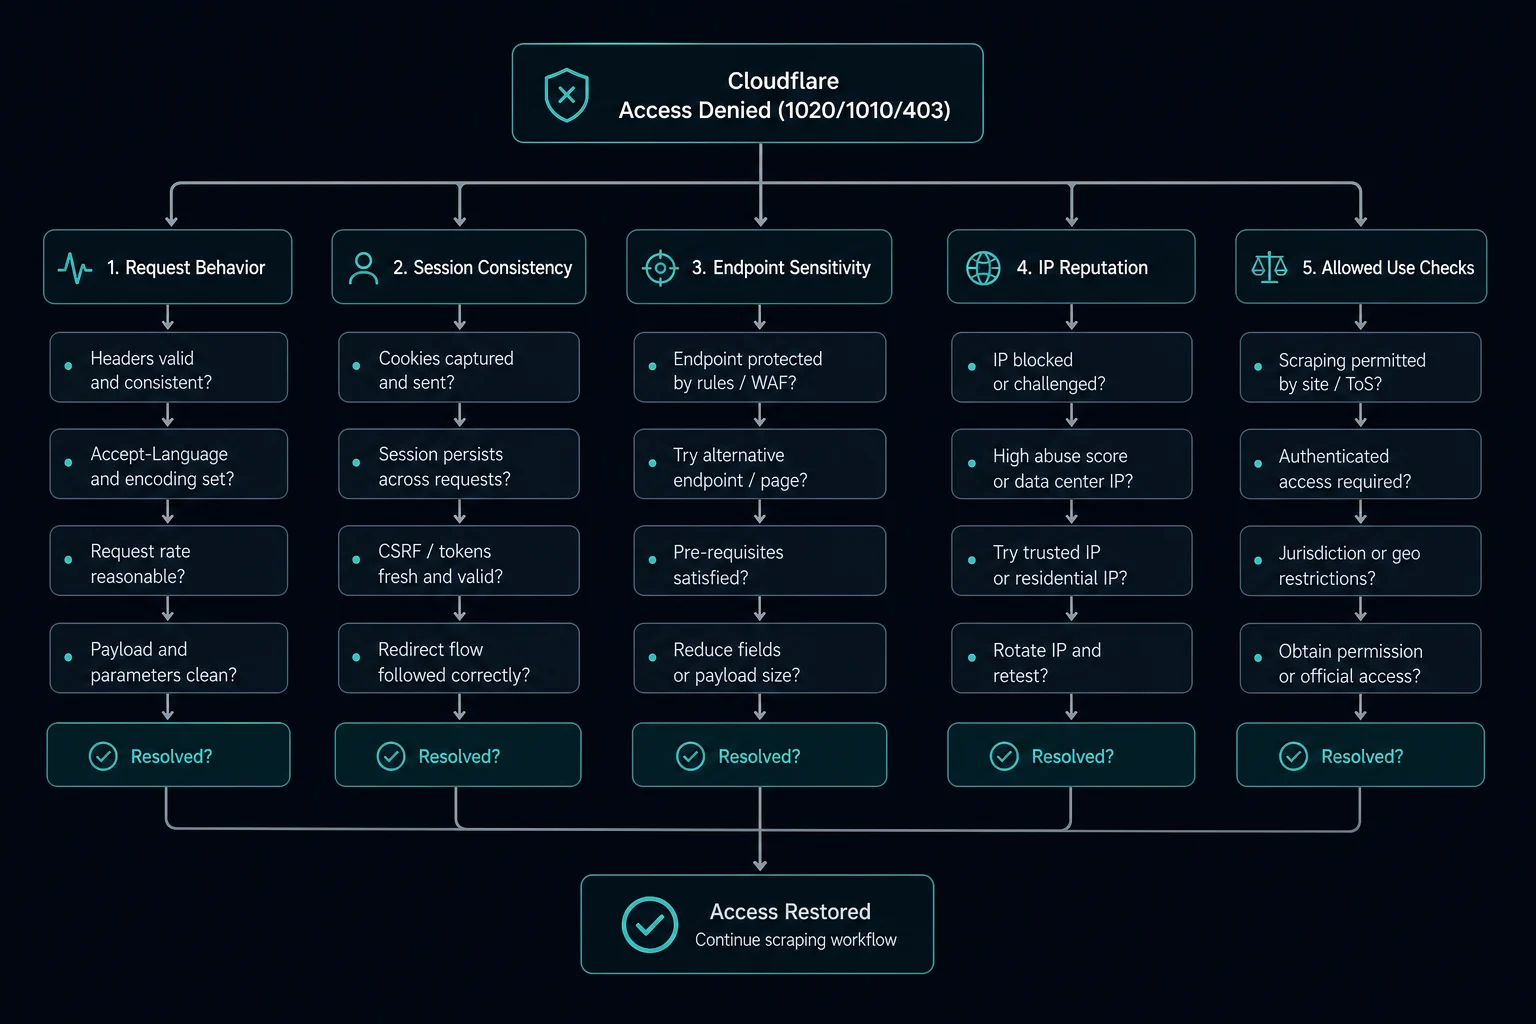Click Cookies captured and sent box

(x=459, y=368)
